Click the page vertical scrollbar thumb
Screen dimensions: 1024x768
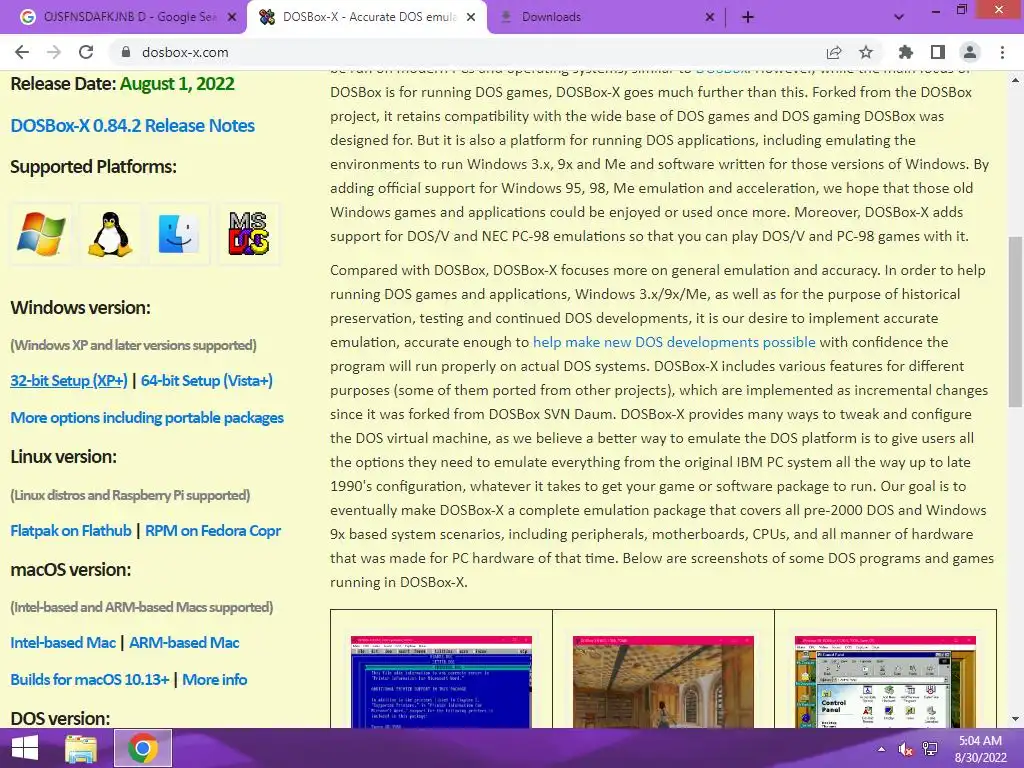(1015, 322)
